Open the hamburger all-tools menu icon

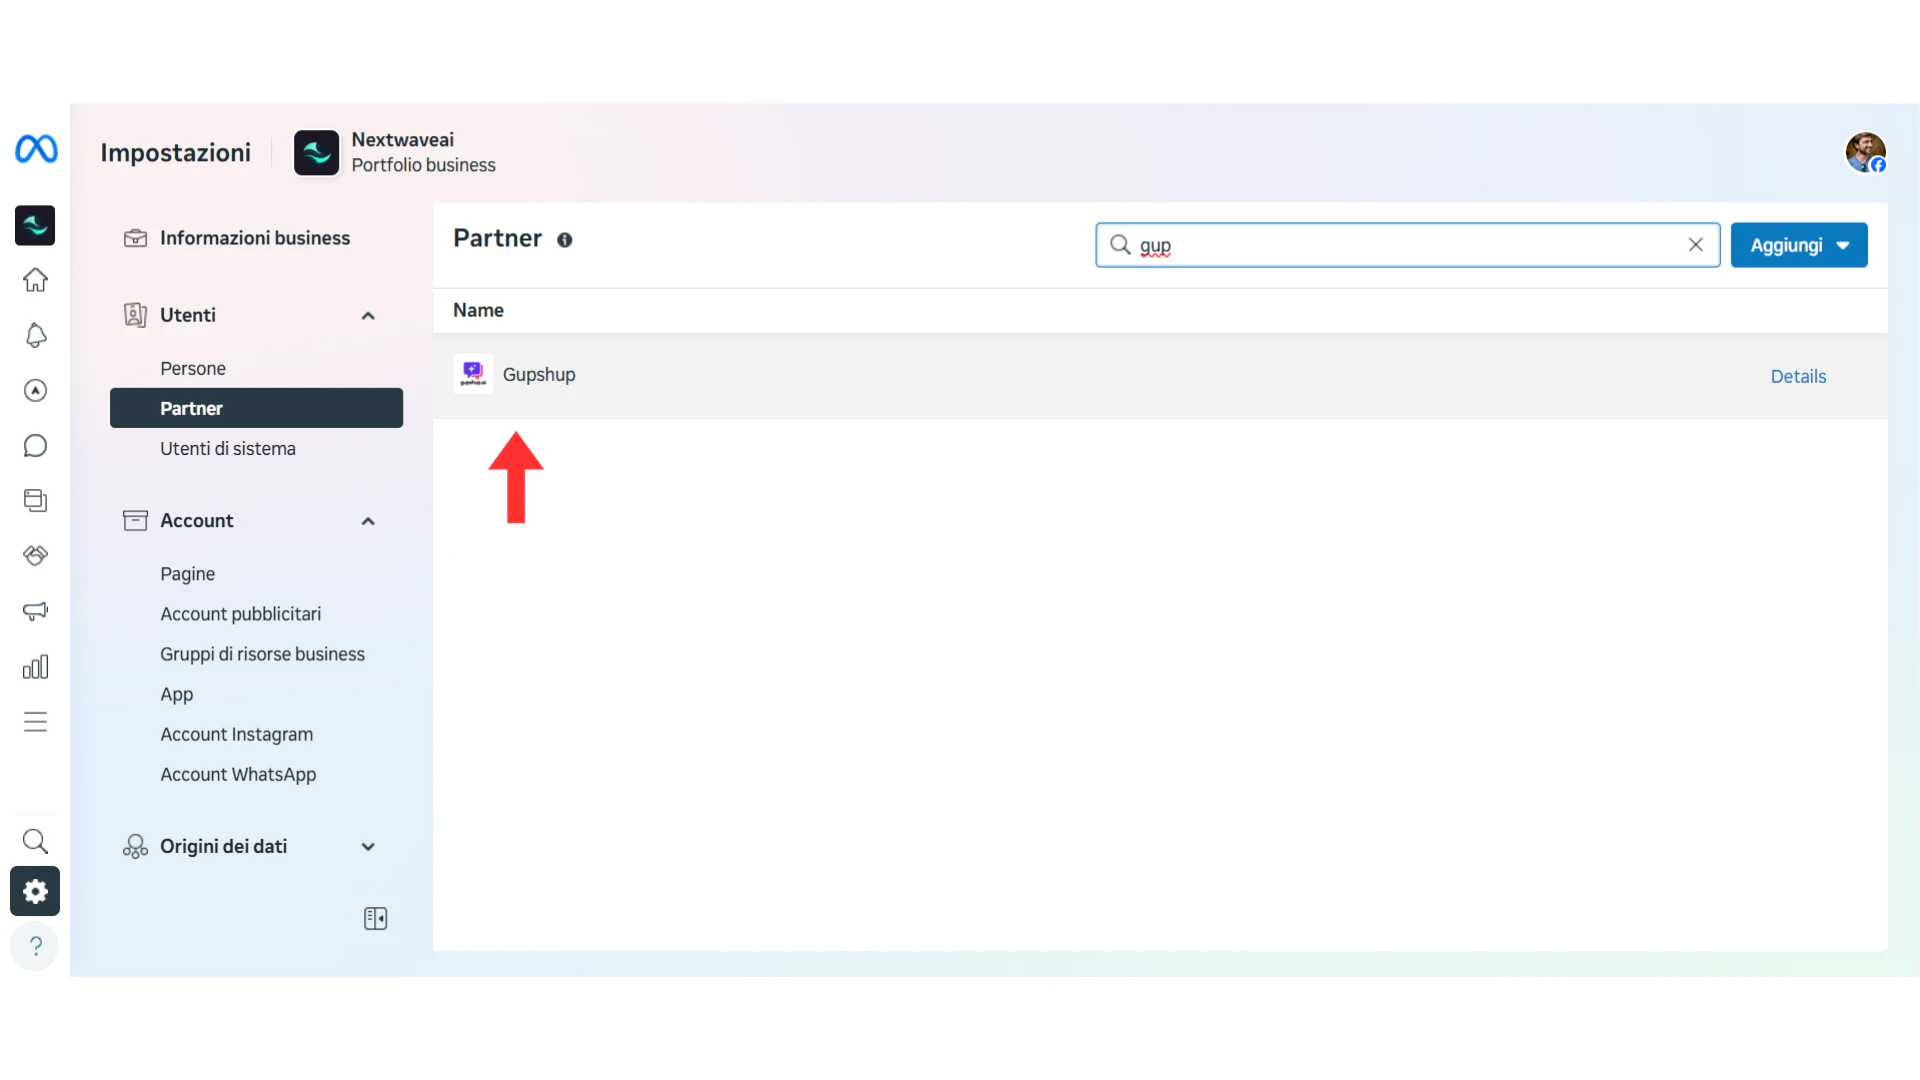(x=35, y=722)
